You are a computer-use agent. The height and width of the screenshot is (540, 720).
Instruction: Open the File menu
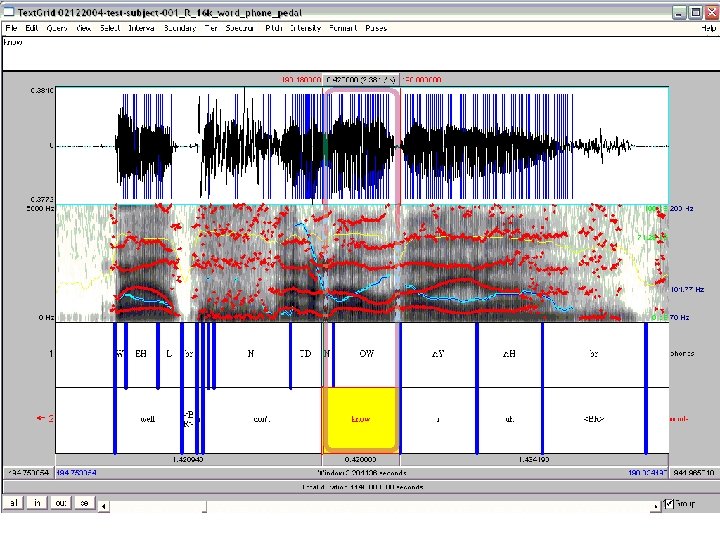pyautogui.click(x=12, y=29)
